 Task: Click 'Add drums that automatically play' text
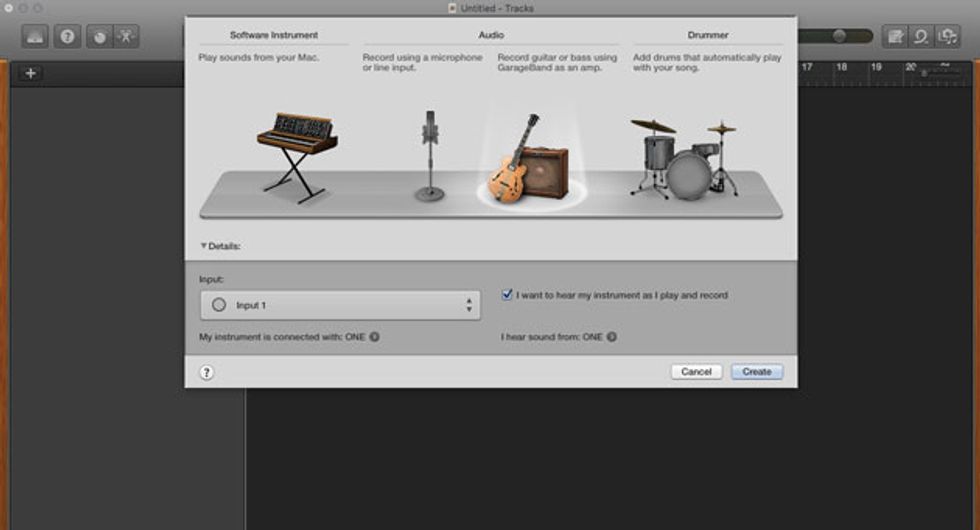[707, 62]
